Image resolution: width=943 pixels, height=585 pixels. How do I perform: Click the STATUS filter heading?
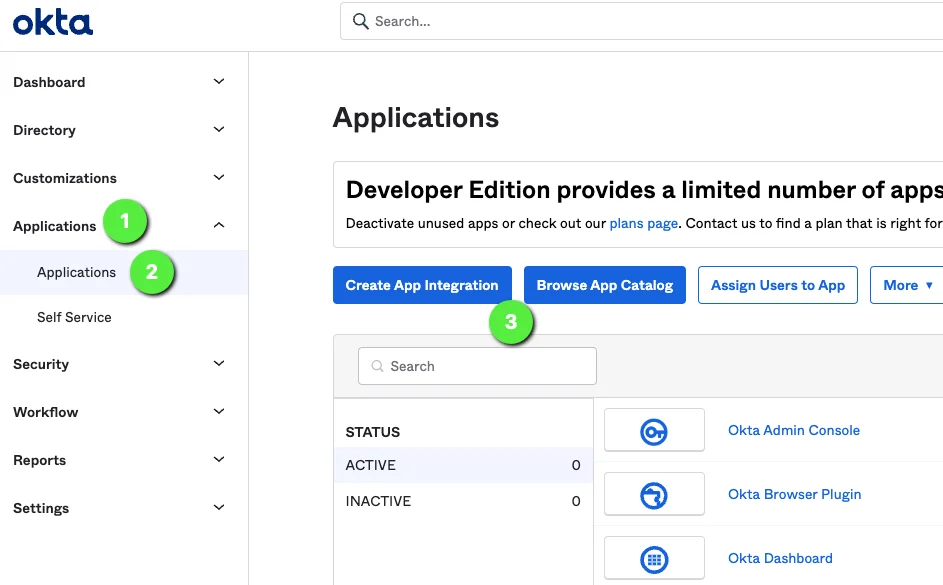coord(372,432)
